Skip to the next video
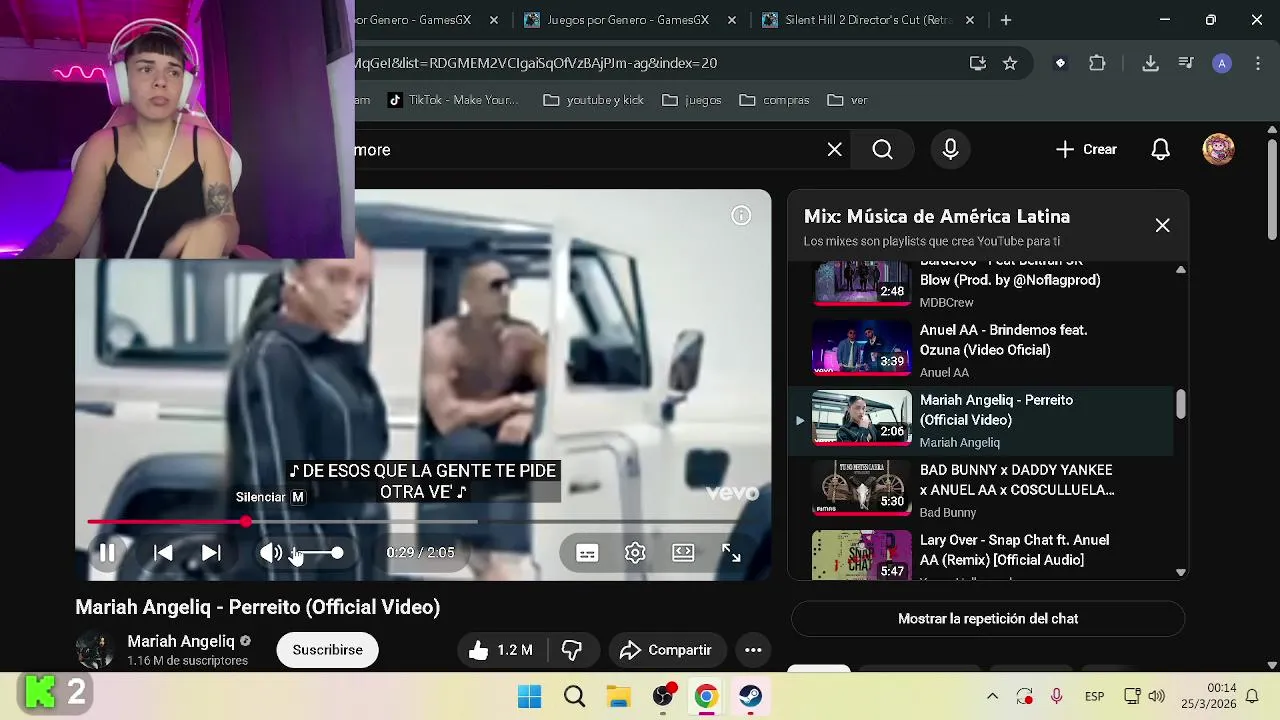 click(211, 553)
